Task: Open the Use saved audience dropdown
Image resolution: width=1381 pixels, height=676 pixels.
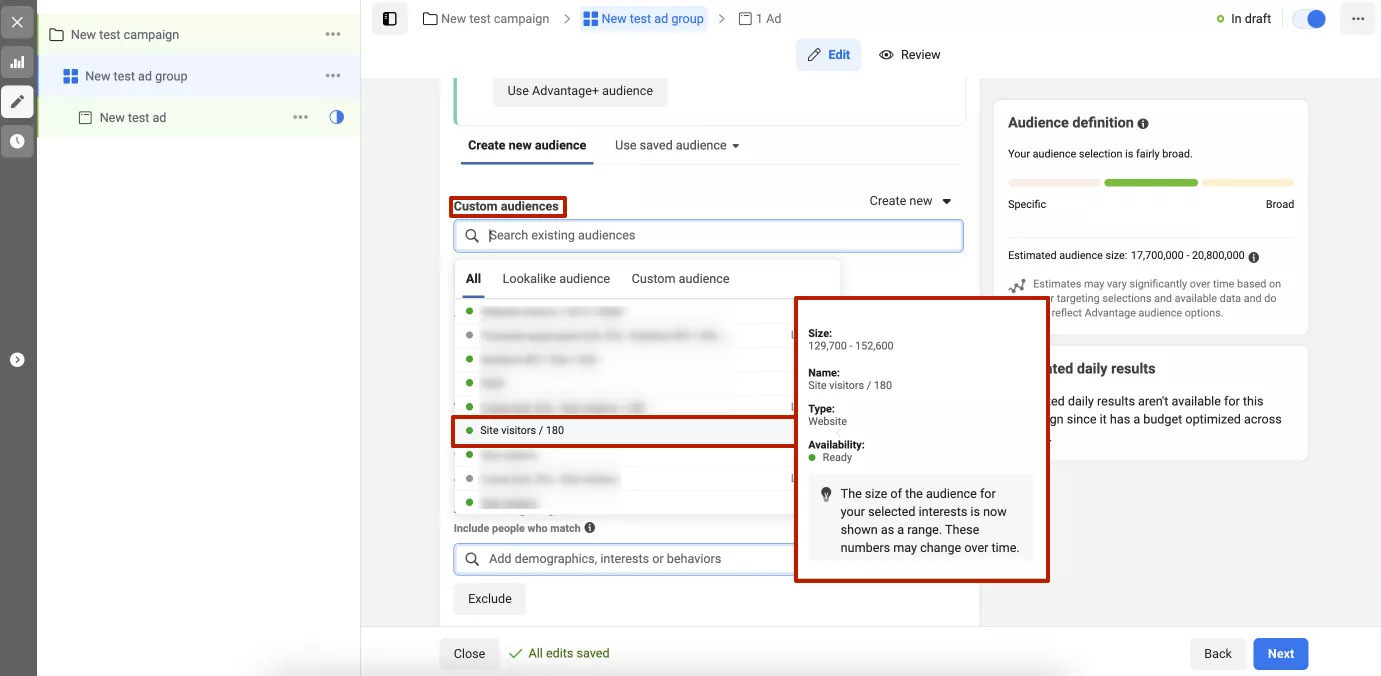Action: (677, 146)
